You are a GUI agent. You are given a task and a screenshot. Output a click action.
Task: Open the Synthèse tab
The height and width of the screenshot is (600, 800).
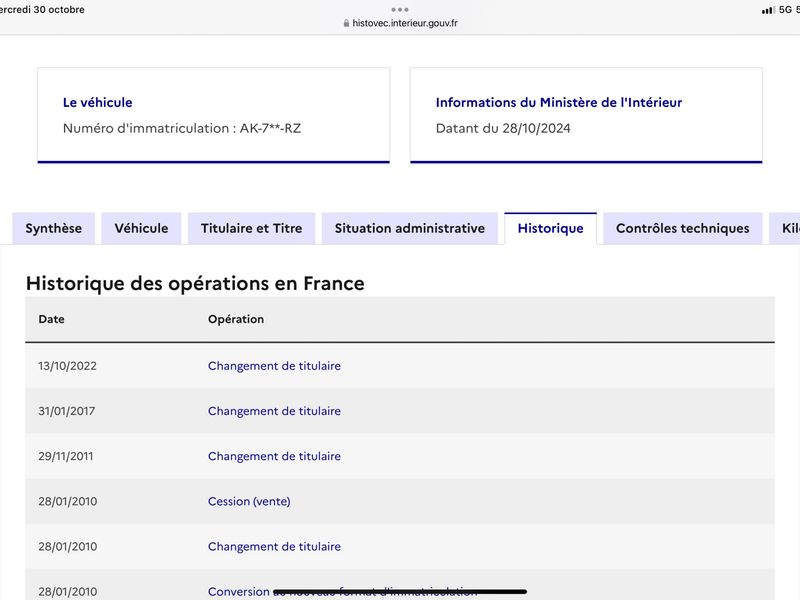click(54, 228)
